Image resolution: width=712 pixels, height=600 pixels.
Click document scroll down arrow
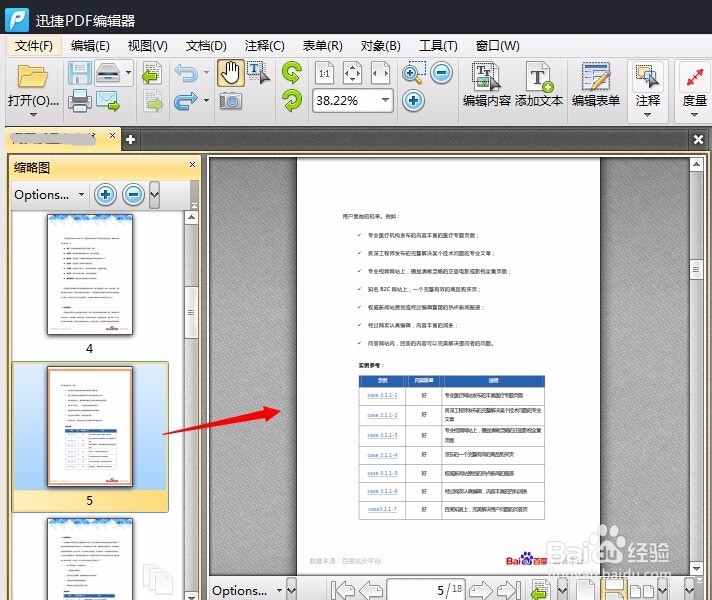tap(696, 568)
